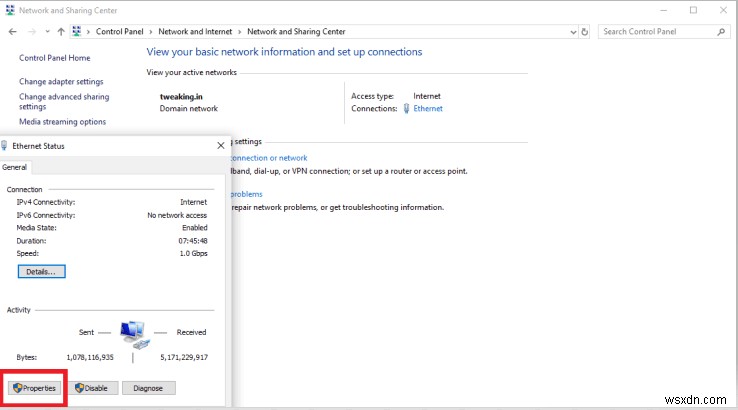Click the Details button
This screenshot has width=738, height=410.
click(41, 271)
